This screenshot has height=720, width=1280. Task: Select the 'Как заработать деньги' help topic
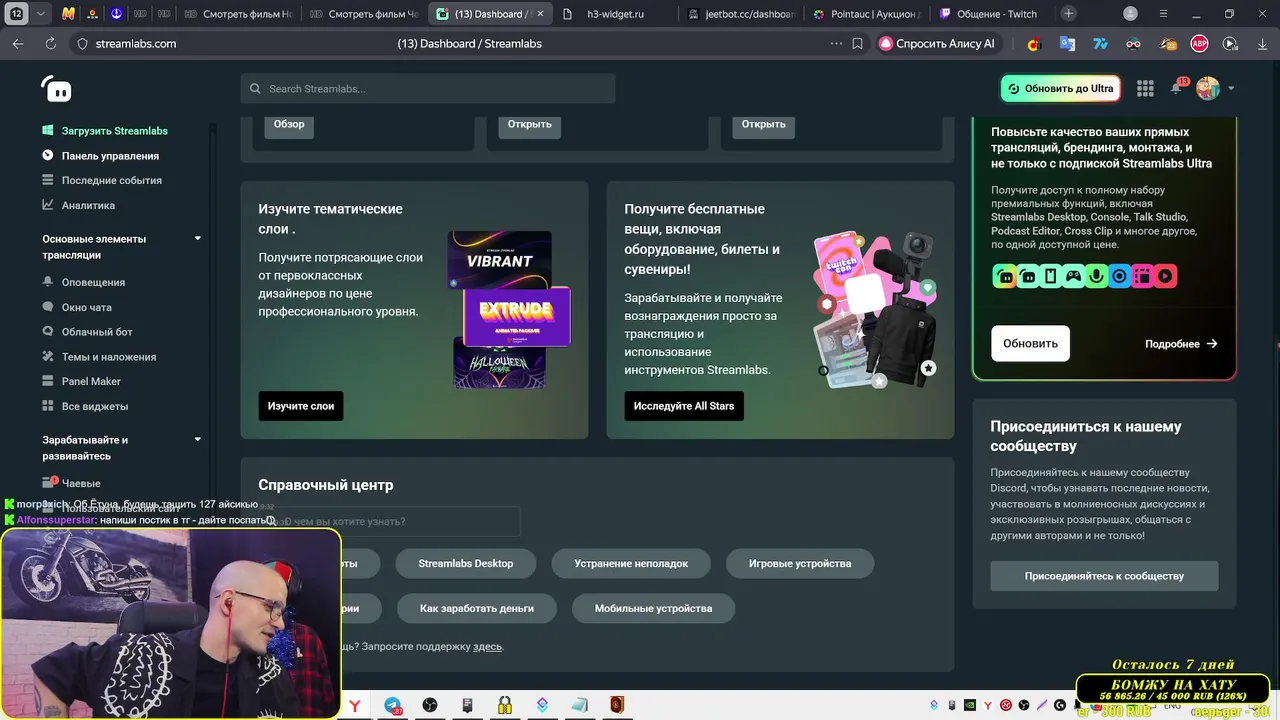476,608
